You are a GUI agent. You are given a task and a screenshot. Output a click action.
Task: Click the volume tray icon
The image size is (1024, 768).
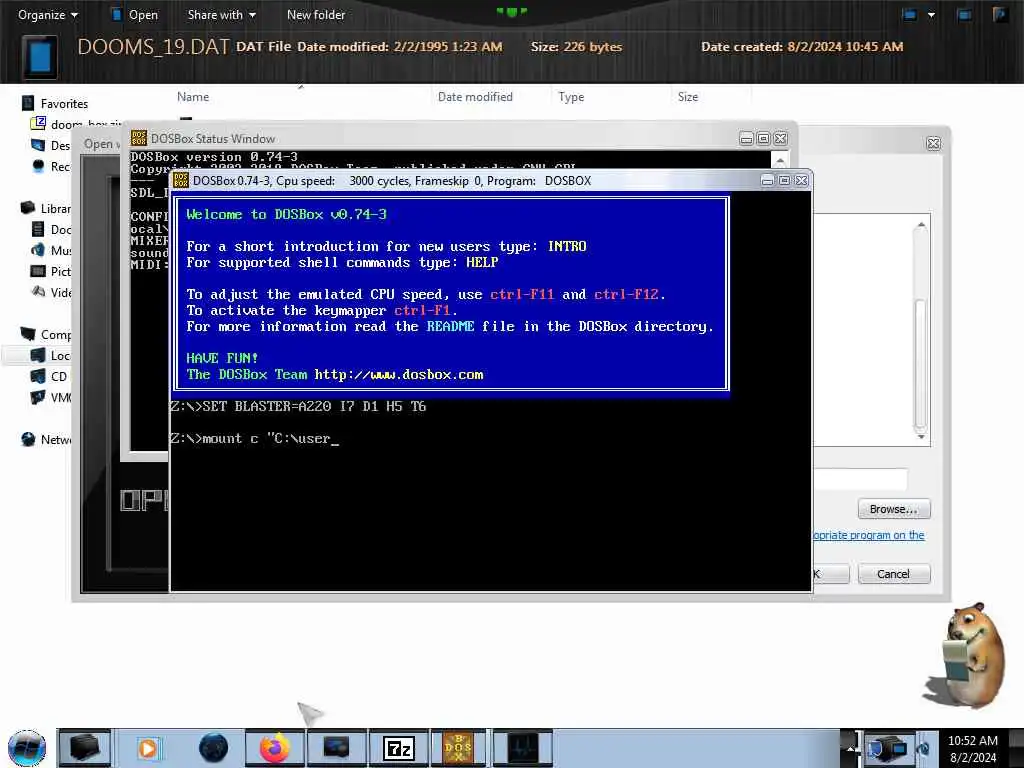923,748
